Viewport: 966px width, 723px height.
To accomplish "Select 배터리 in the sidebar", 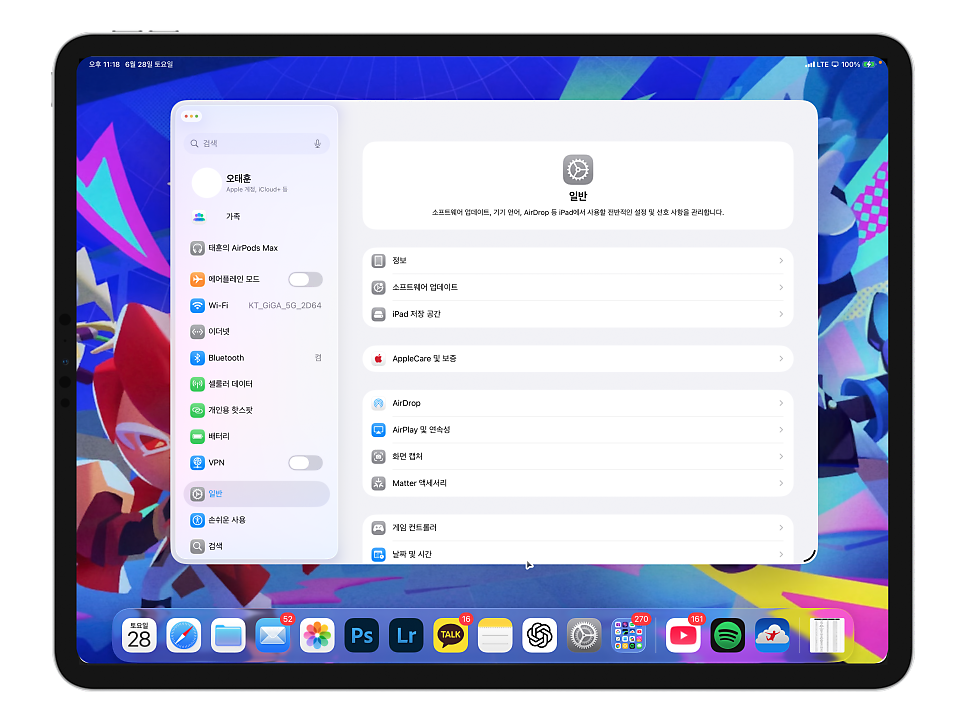I will 256,437.
